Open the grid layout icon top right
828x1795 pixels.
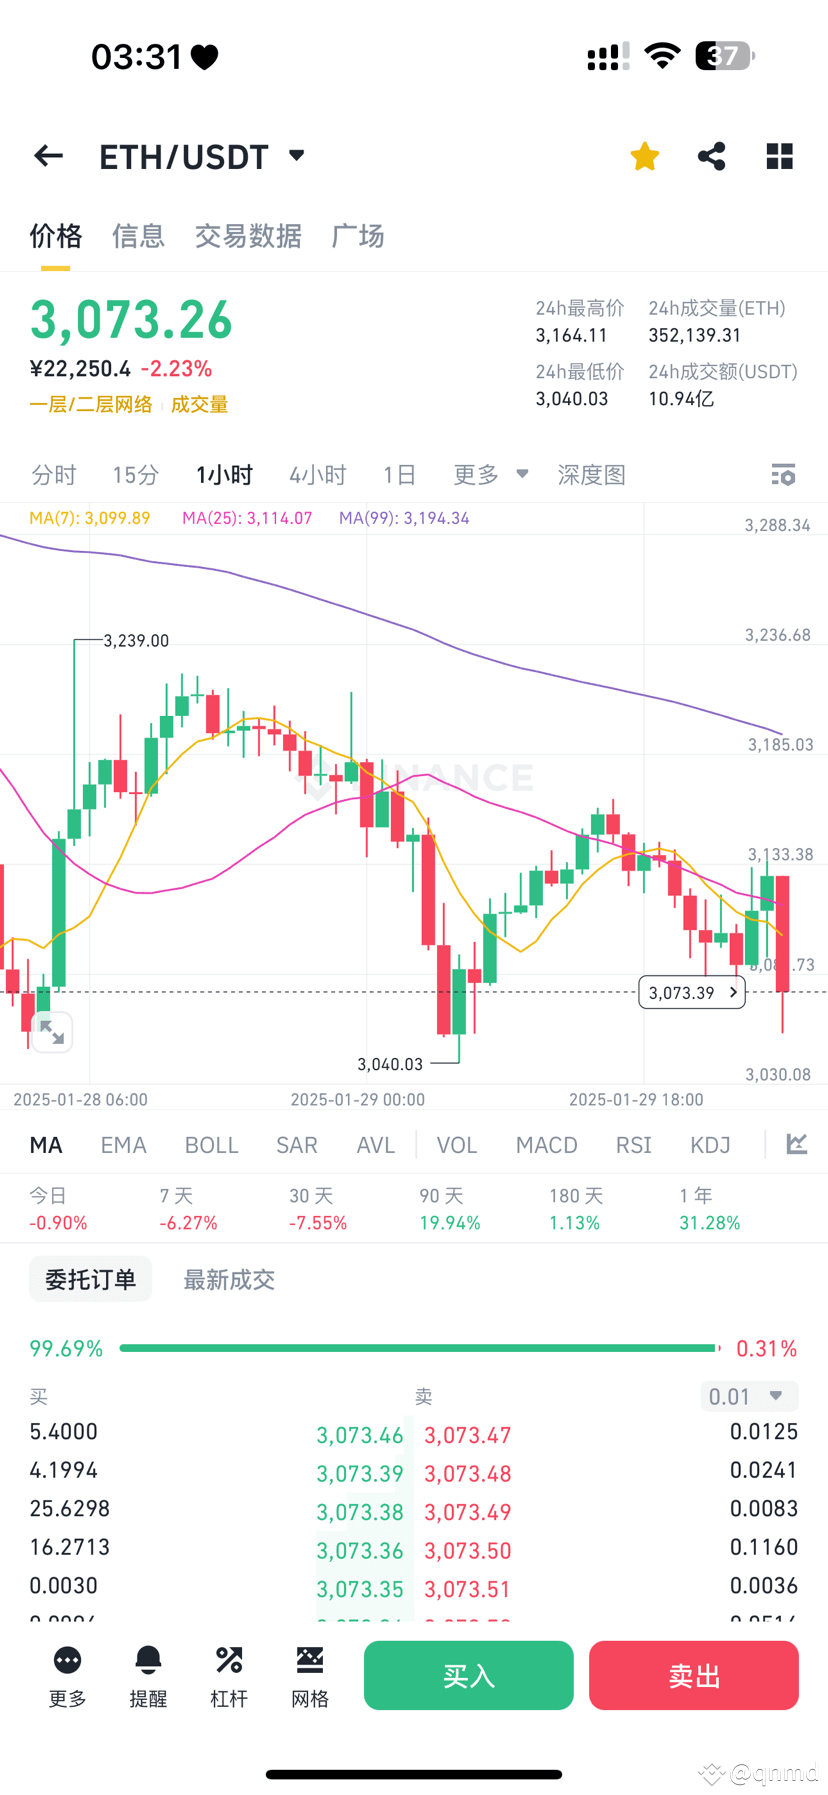(779, 155)
